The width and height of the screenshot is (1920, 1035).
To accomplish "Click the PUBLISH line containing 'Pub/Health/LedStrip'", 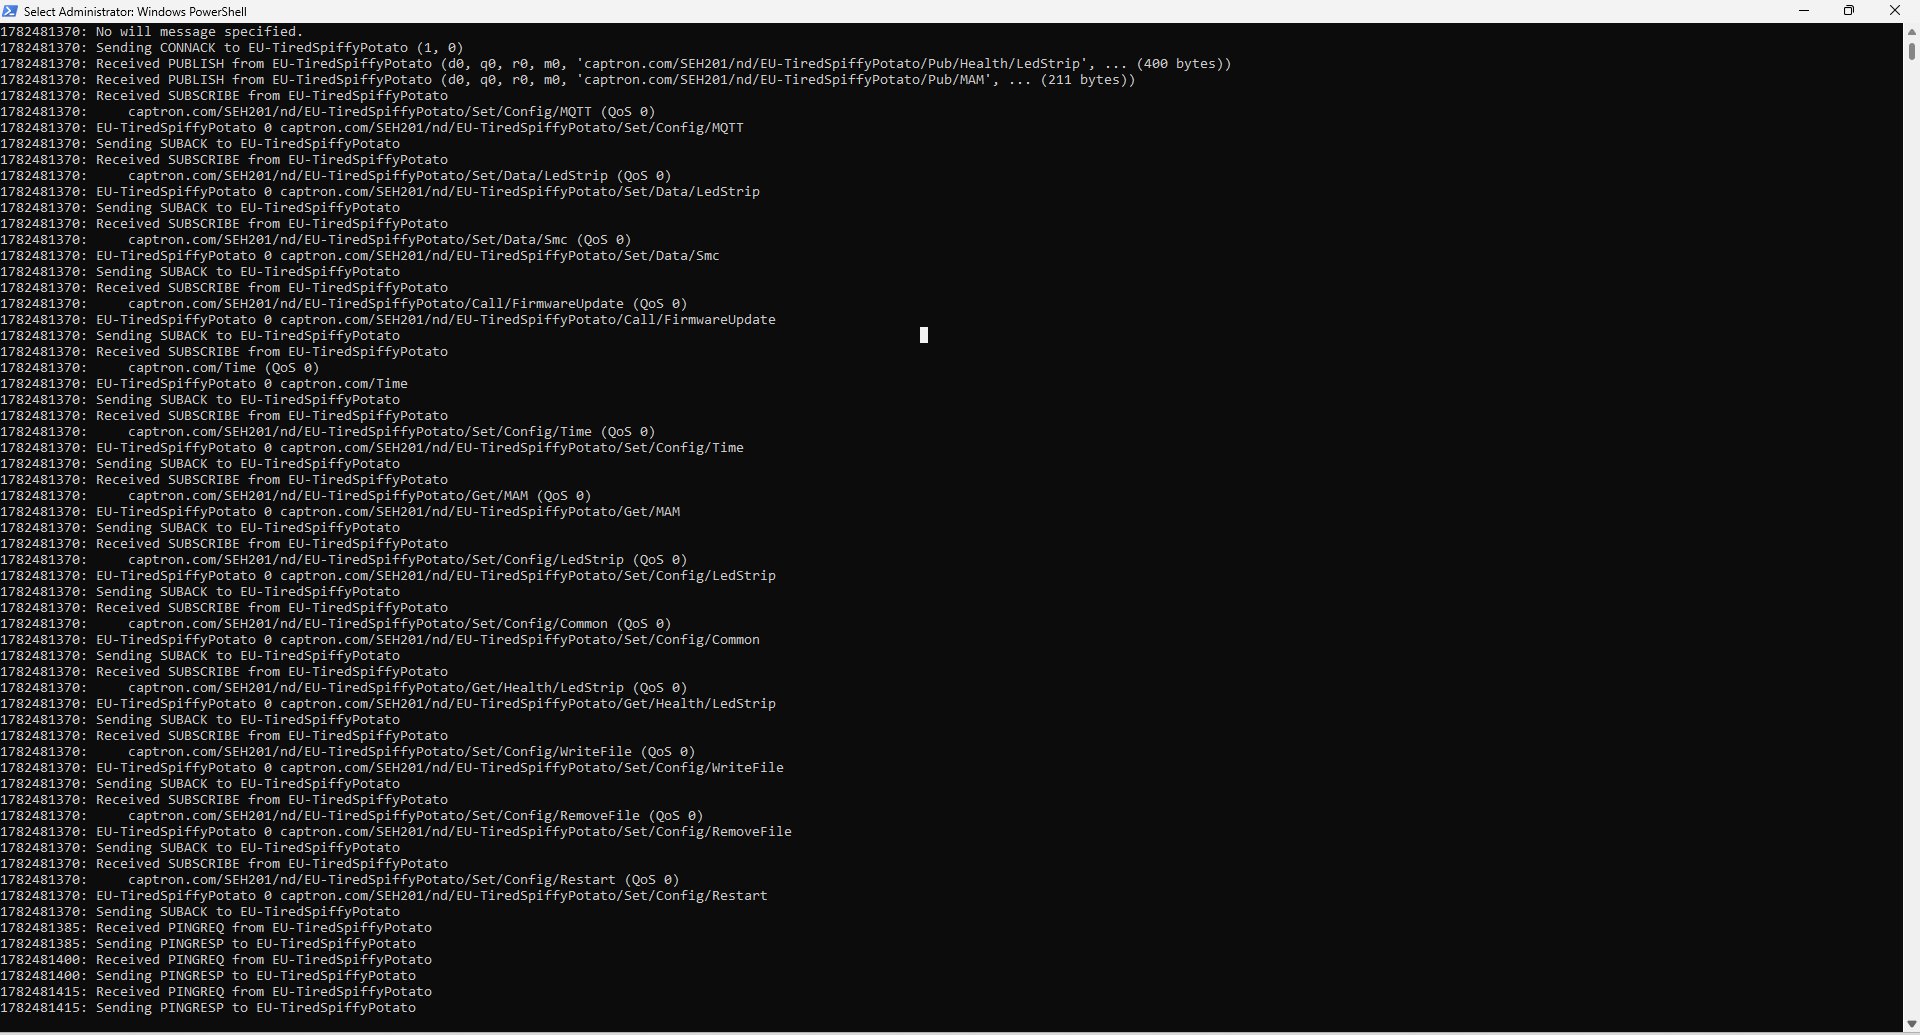I will 616,64.
